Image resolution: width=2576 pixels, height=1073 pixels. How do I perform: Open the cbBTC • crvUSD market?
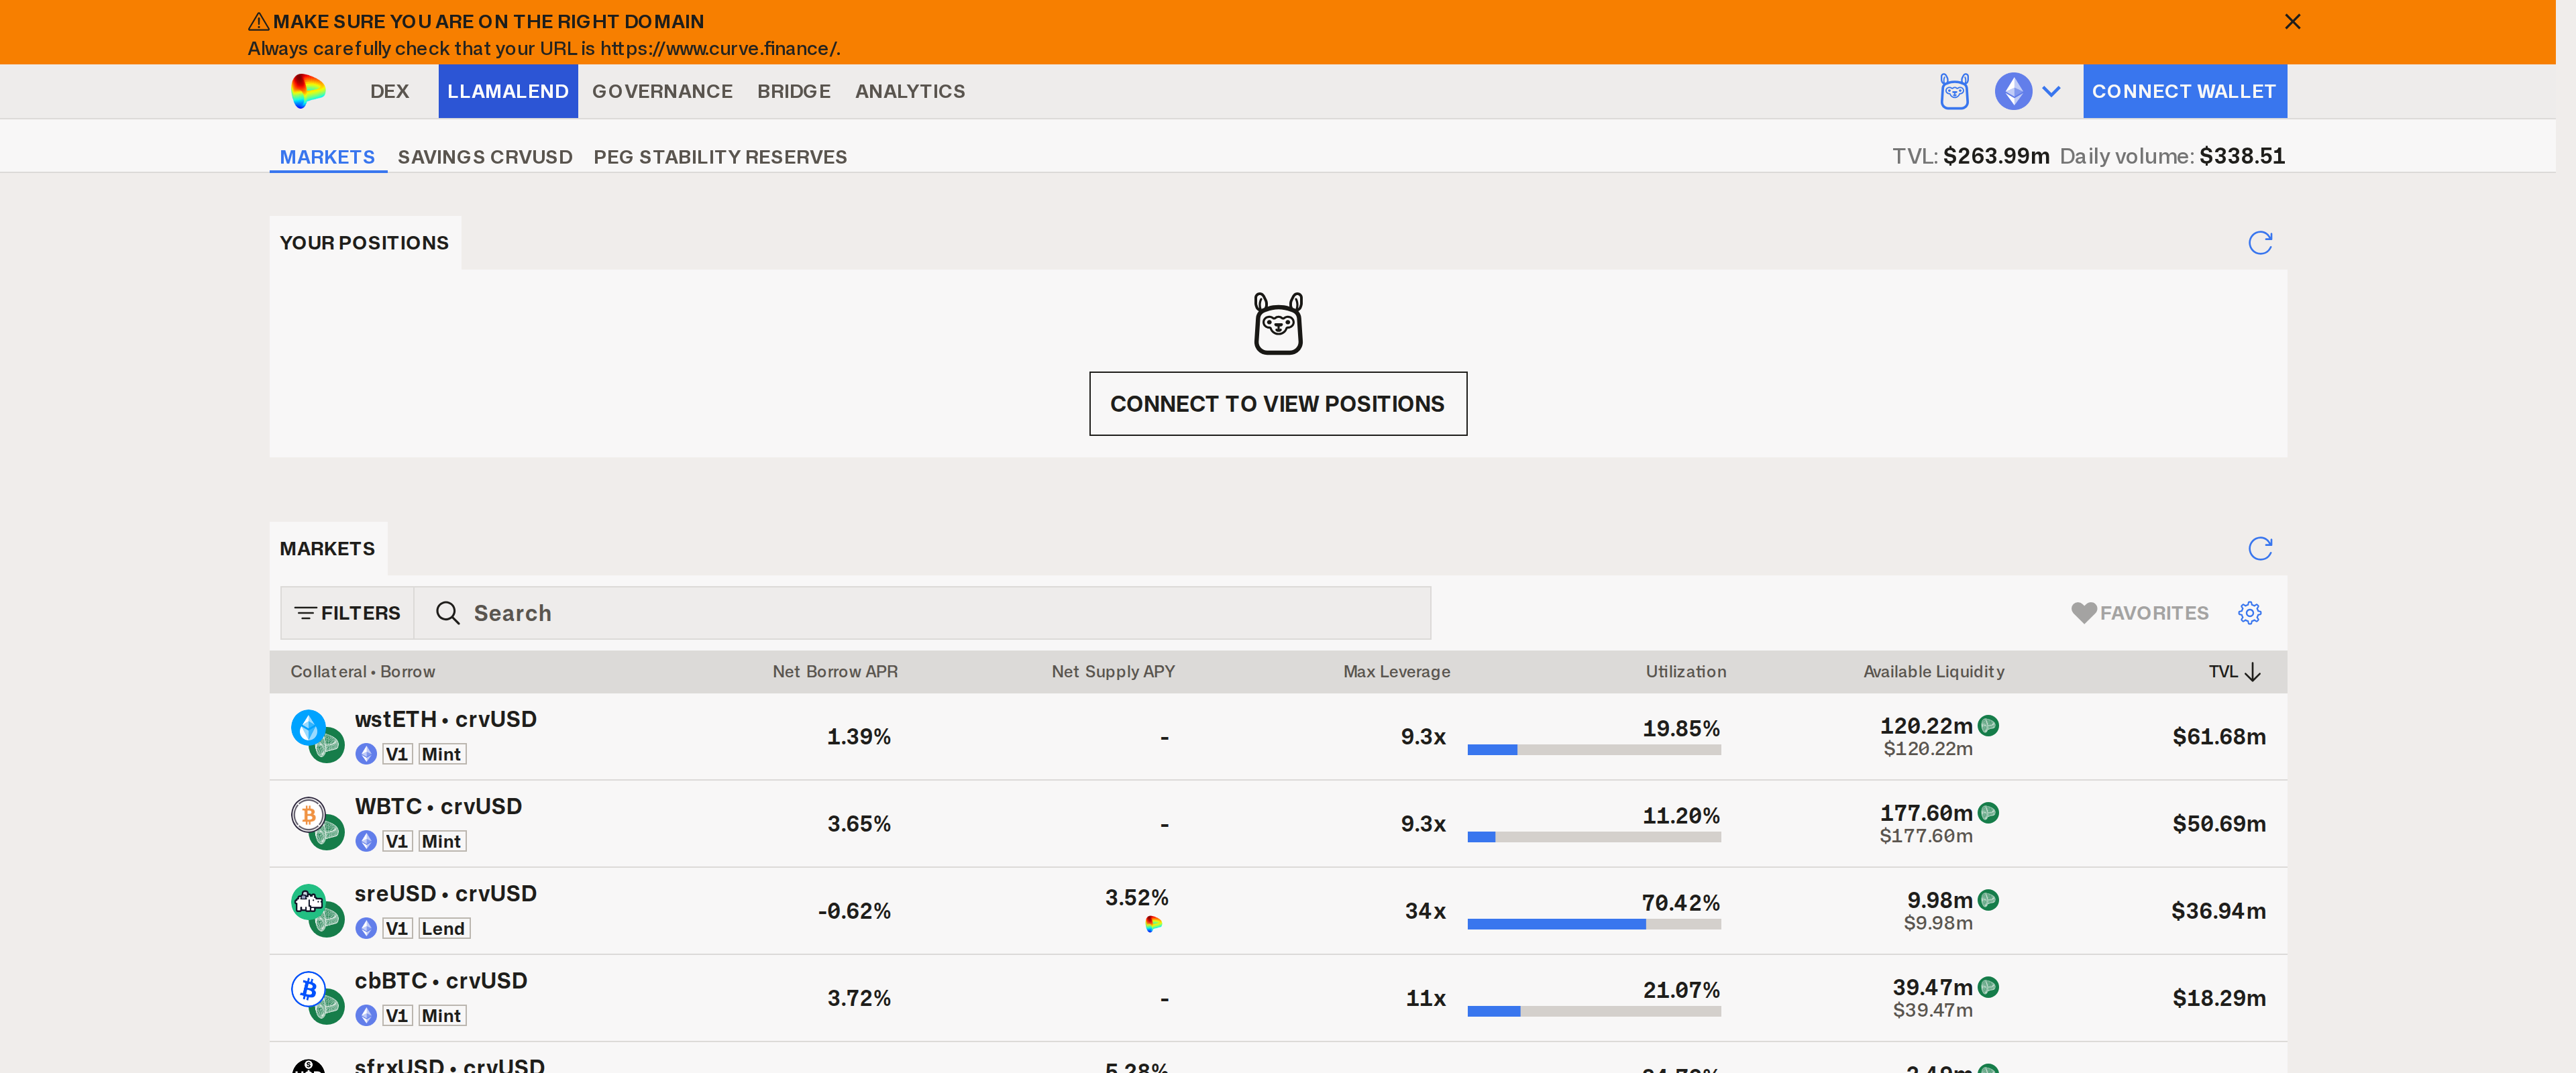pyautogui.click(x=441, y=980)
